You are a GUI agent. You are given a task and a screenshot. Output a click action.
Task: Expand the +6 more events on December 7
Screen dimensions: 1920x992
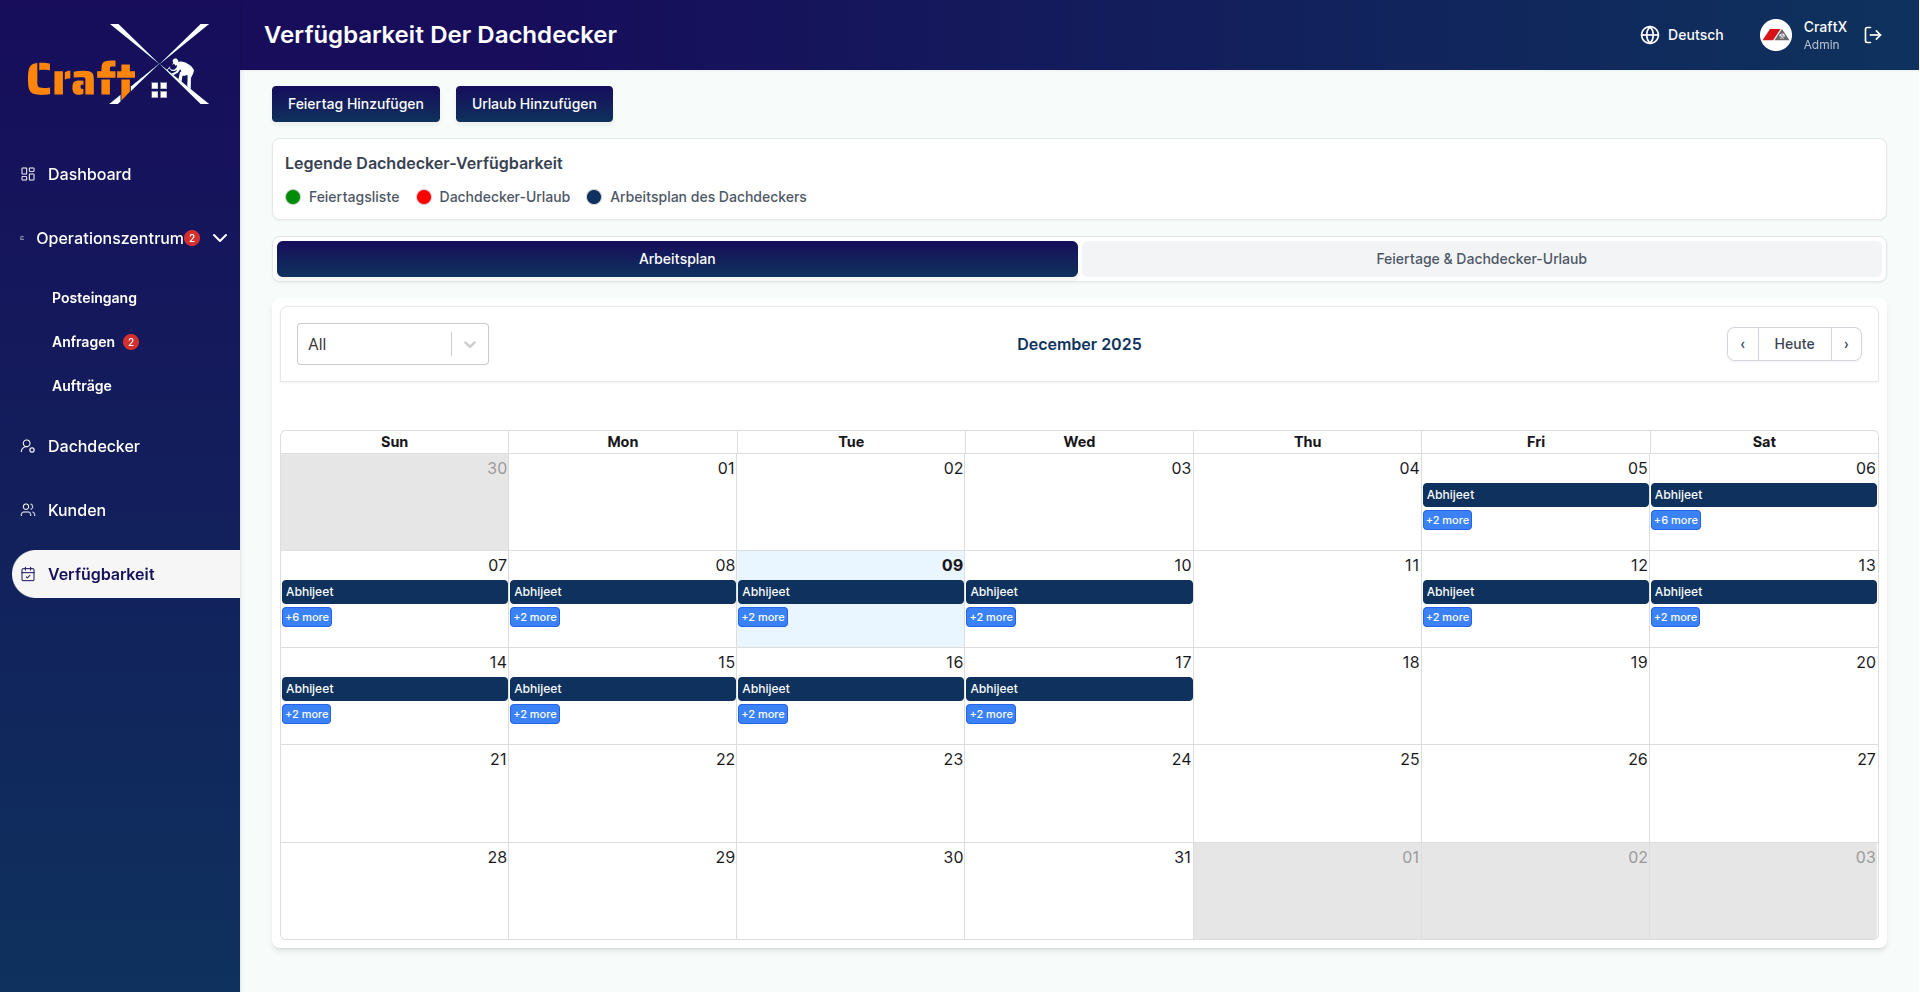tap(306, 617)
